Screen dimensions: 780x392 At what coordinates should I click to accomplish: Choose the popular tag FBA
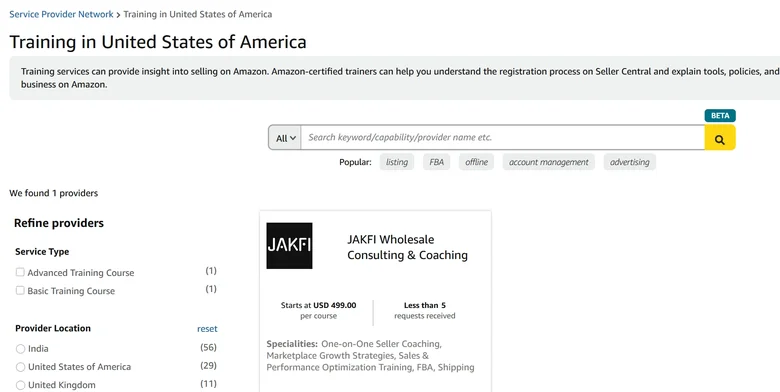436,162
